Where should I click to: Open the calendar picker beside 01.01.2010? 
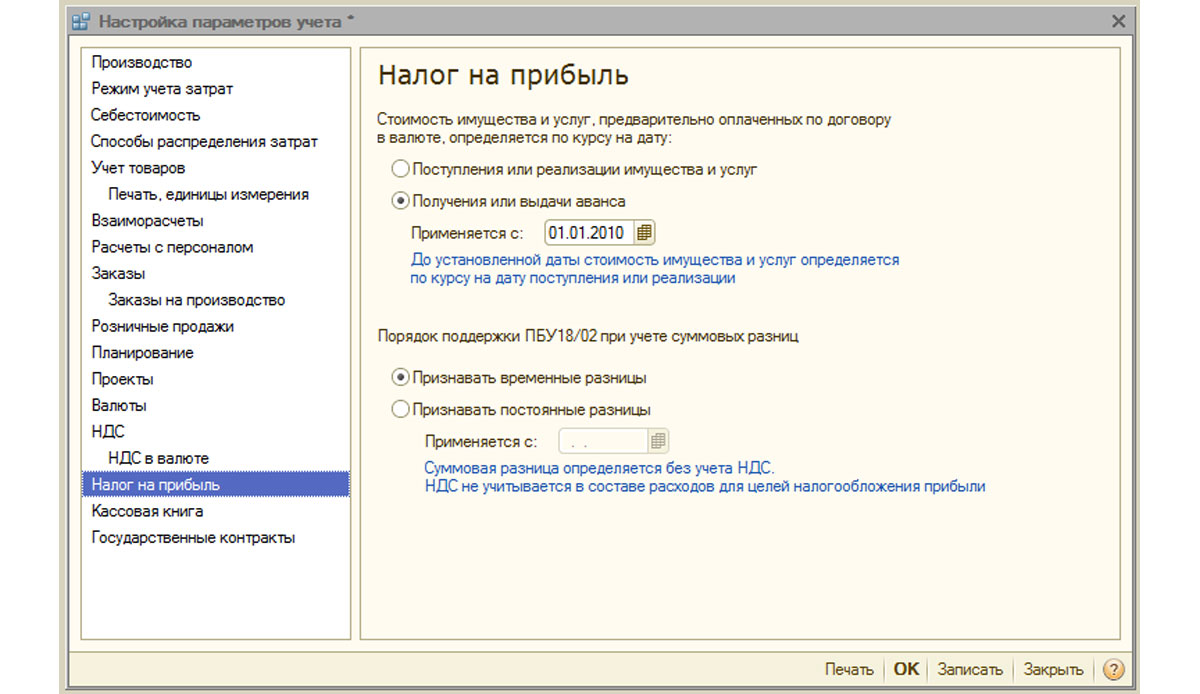pos(644,233)
